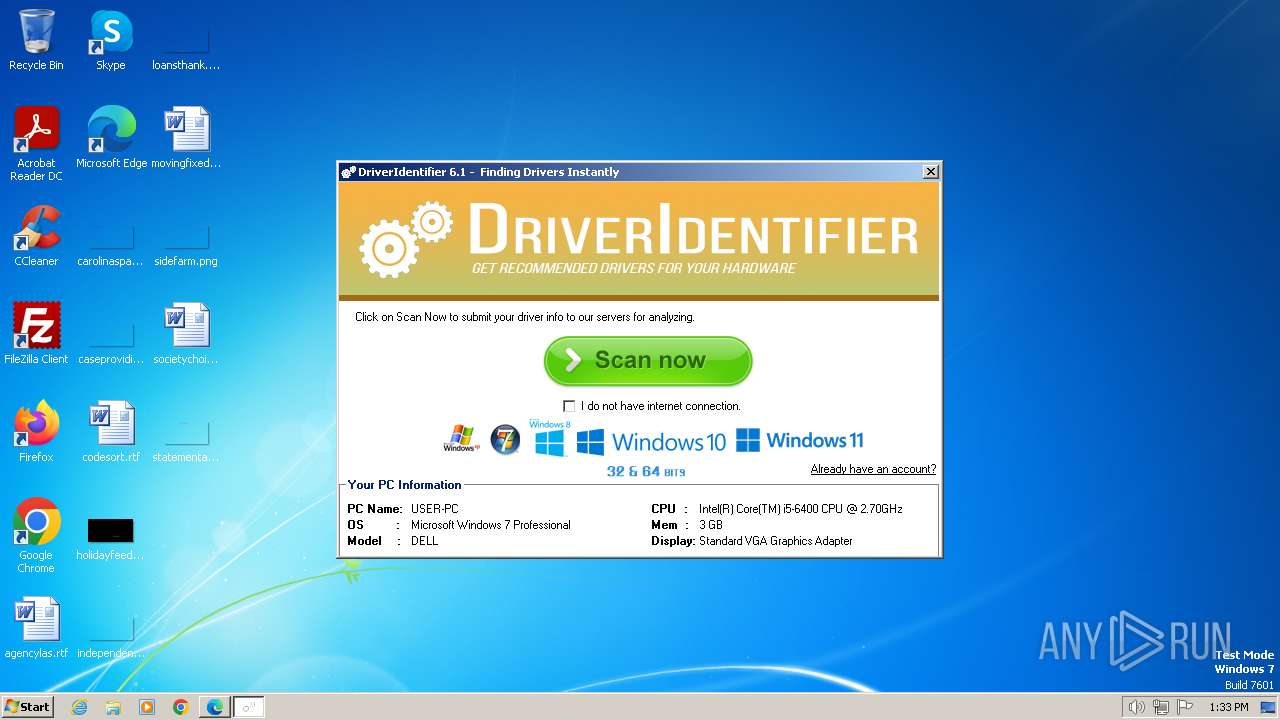This screenshot has height=720, width=1280.
Task: Click the '32 & 64 BITS' label
Action: pos(646,471)
